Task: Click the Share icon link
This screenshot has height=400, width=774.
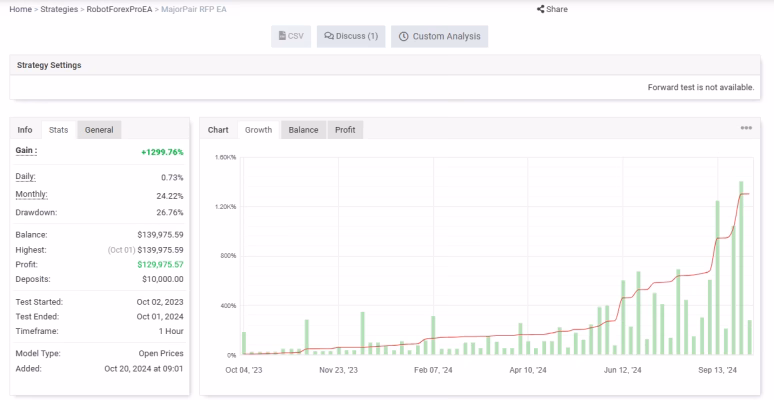Action: 552,9
